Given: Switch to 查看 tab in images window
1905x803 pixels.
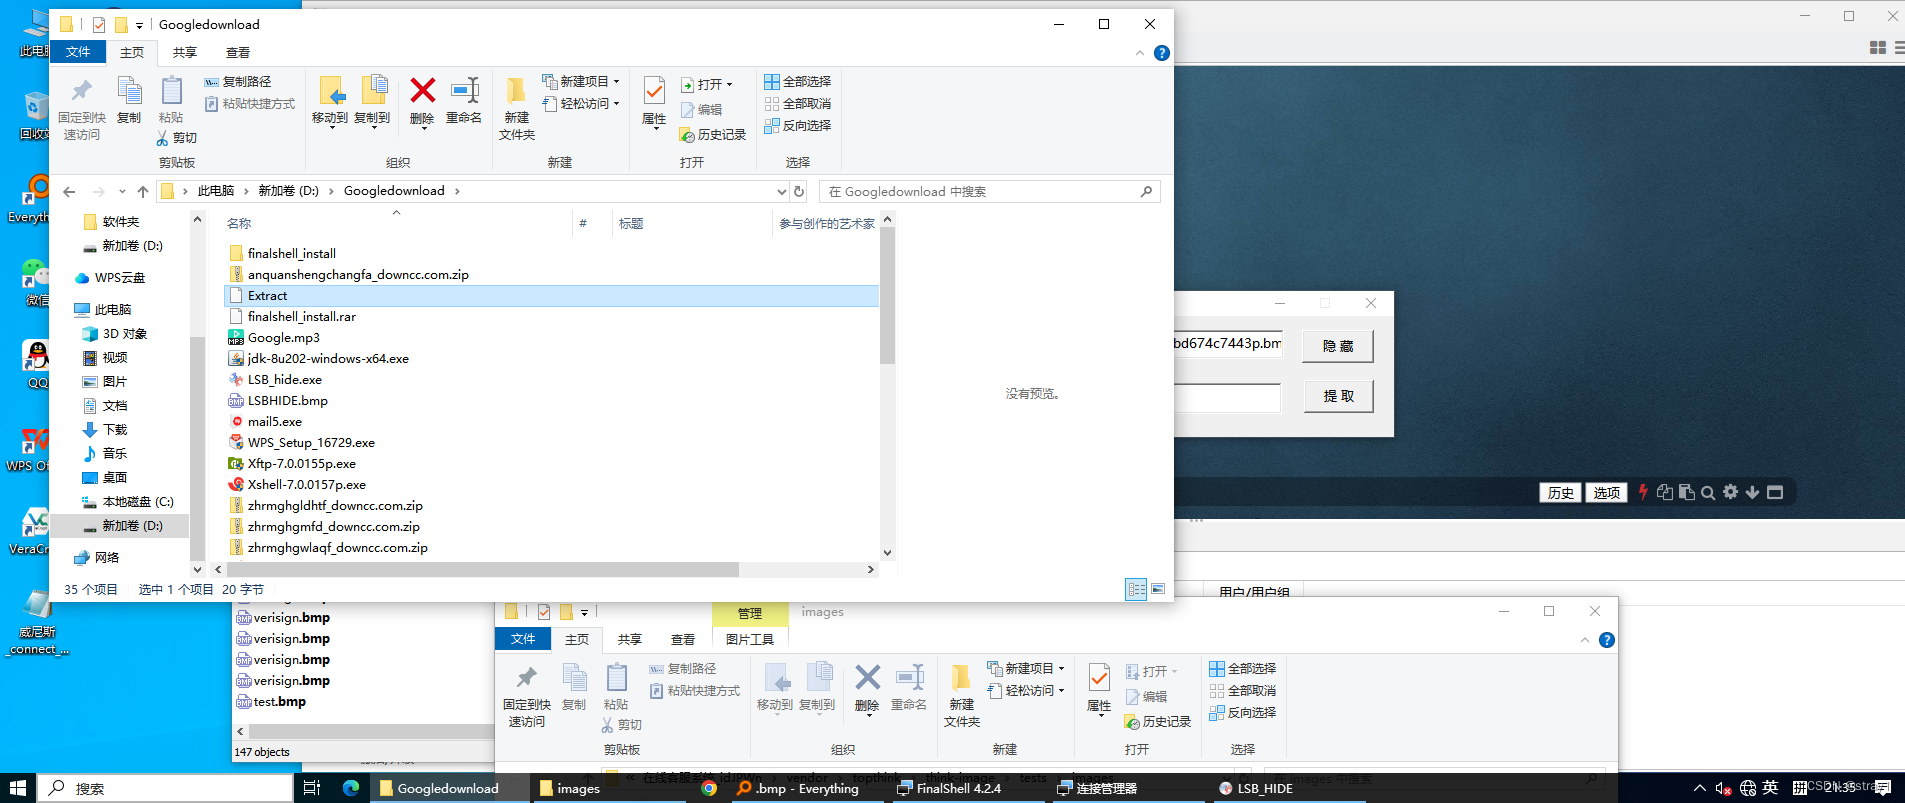Looking at the screenshot, I should point(683,639).
